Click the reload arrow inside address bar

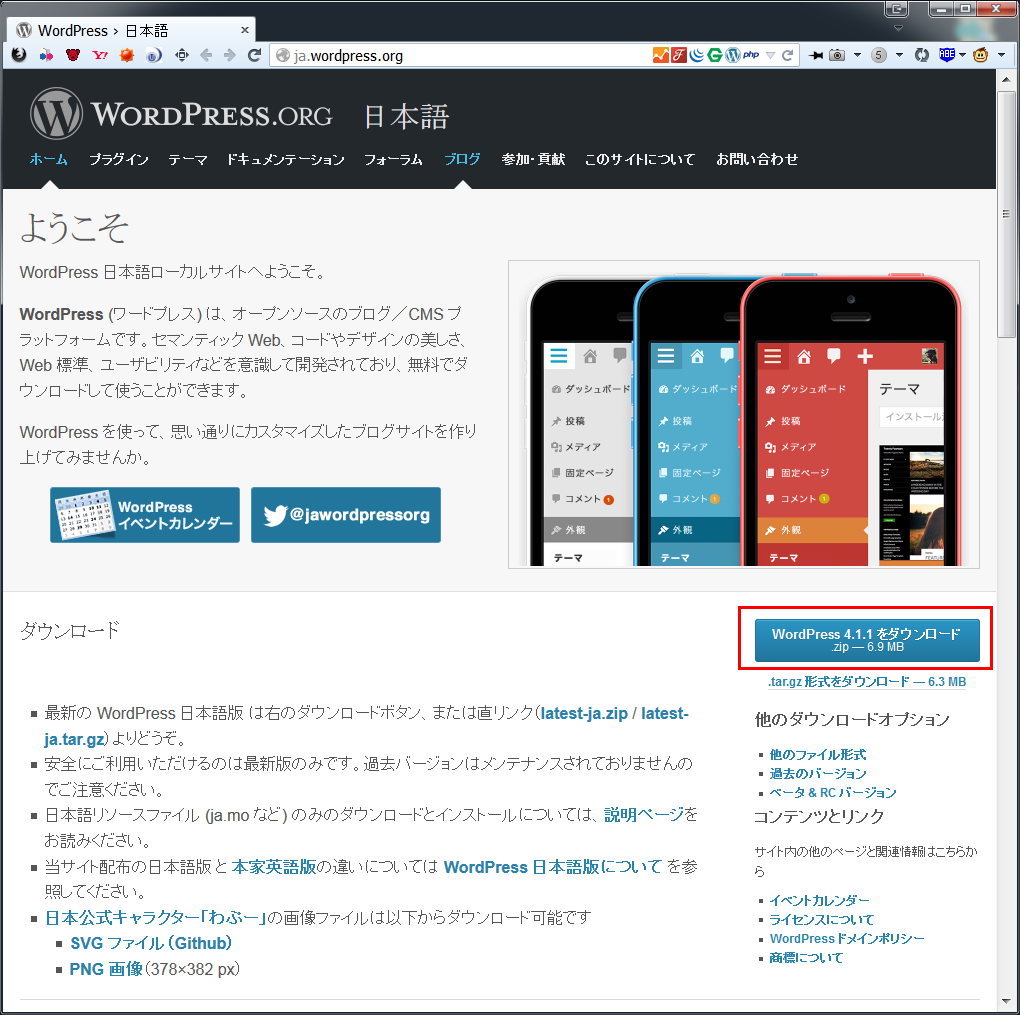click(788, 55)
